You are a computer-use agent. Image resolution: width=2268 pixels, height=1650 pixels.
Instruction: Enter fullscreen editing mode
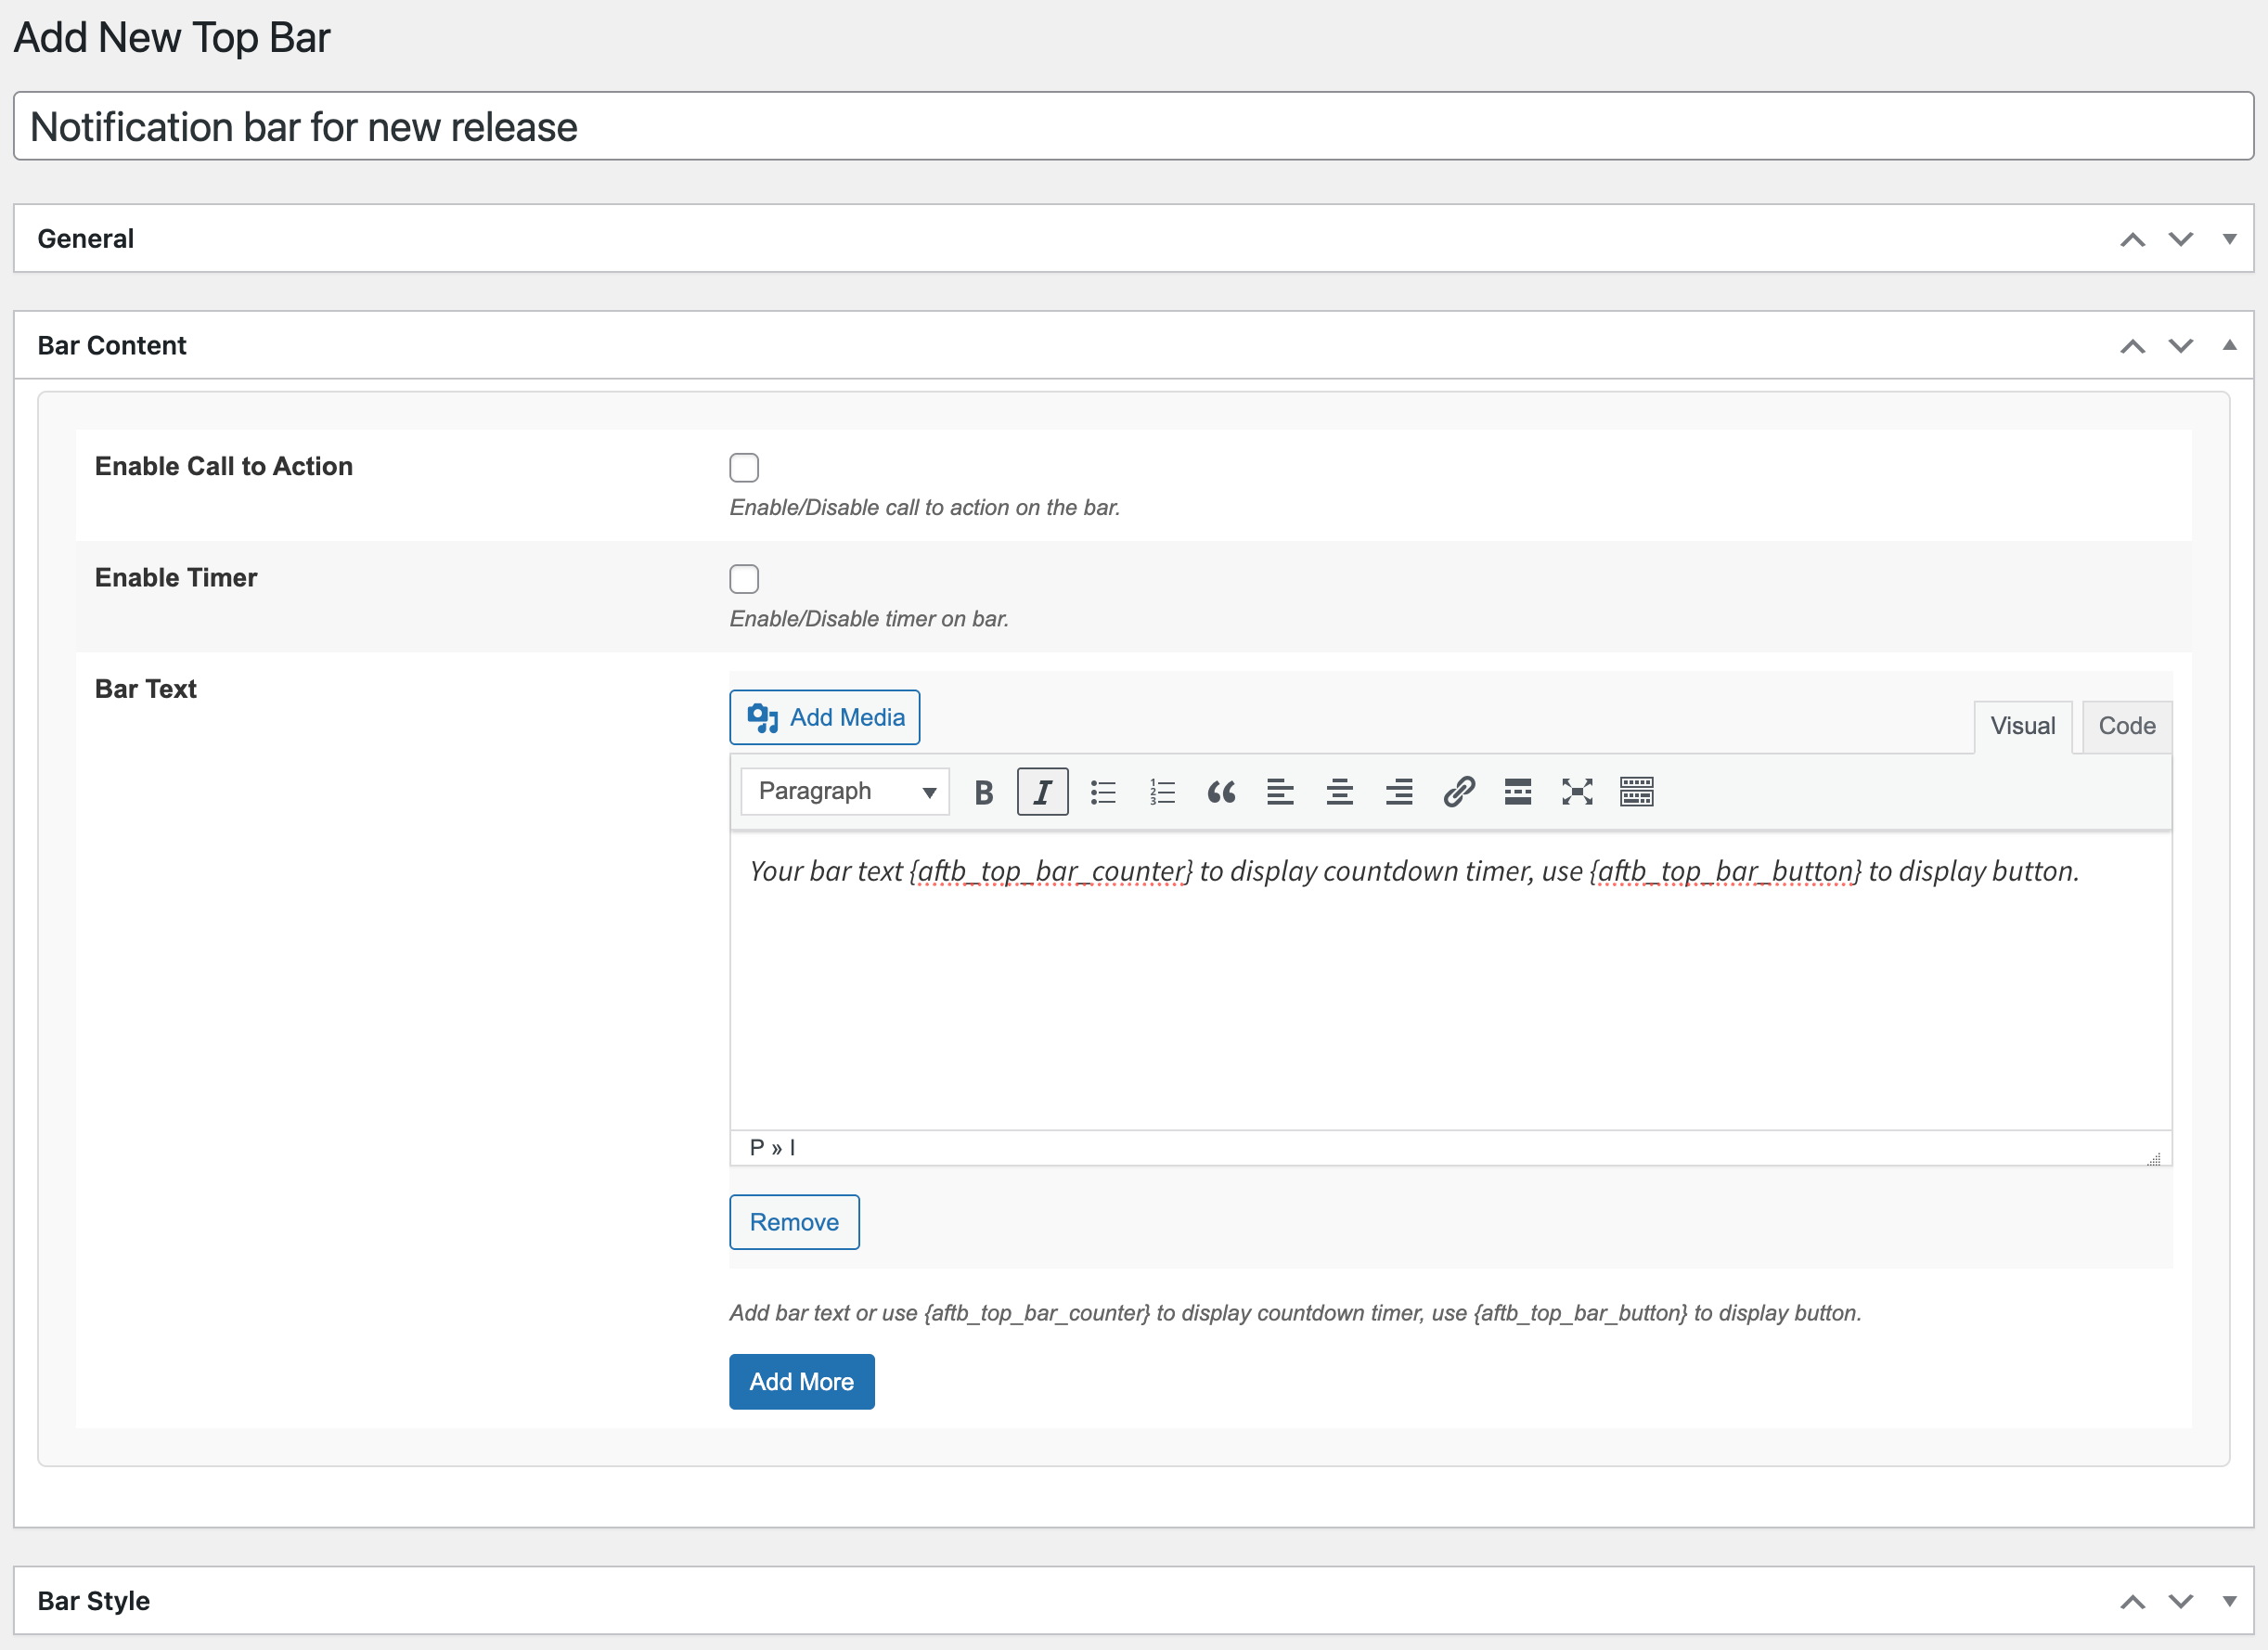(x=1576, y=791)
